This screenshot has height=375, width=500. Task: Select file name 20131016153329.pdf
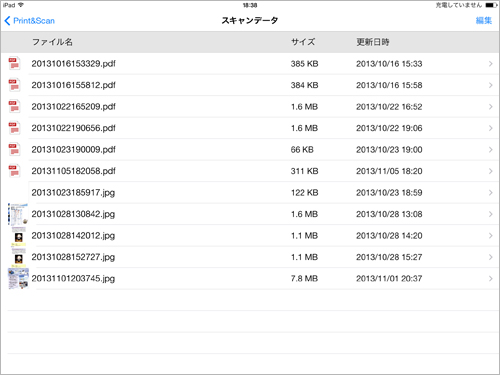pyautogui.click(x=73, y=64)
